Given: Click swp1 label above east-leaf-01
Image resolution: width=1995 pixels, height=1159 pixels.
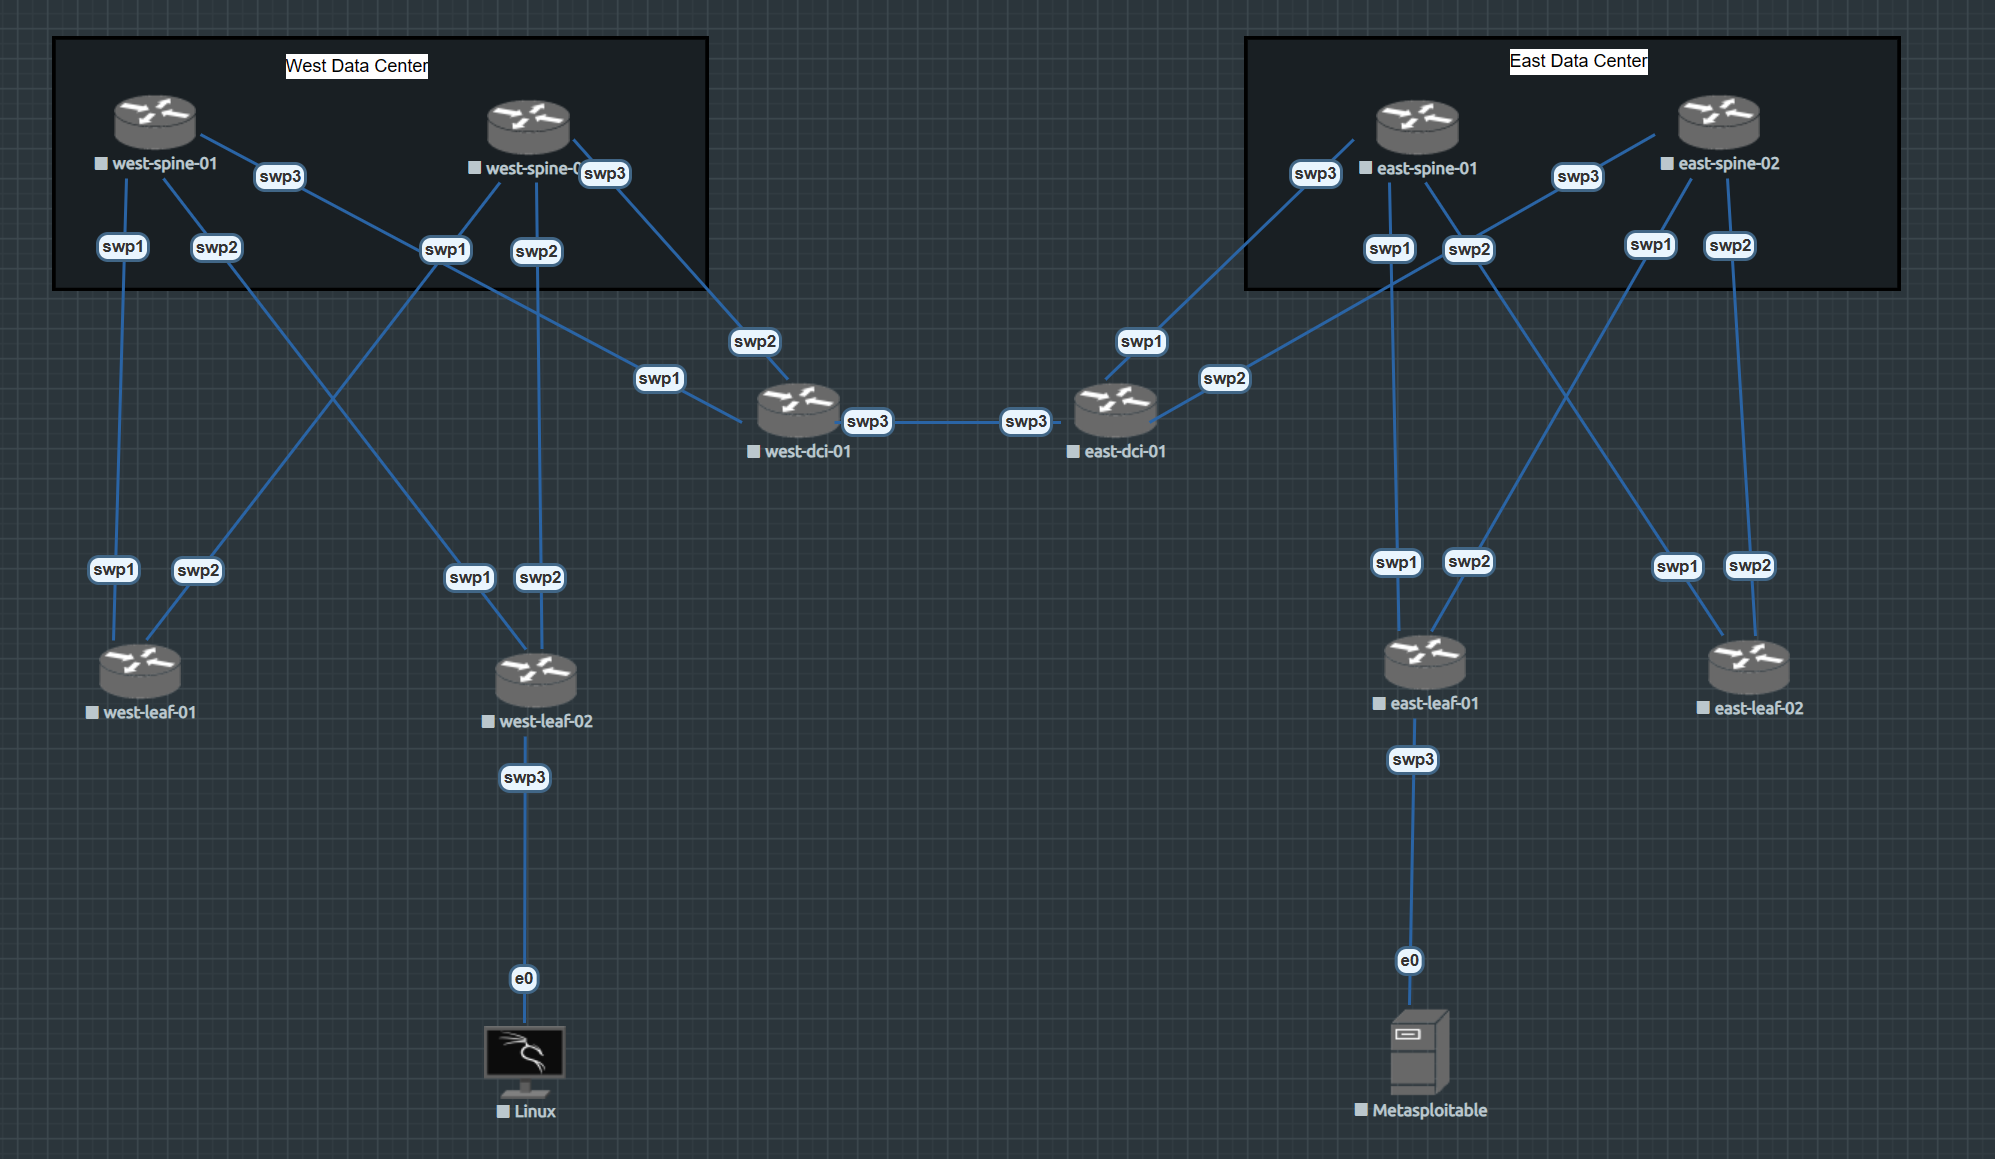Looking at the screenshot, I should click(x=1397, y=562).
